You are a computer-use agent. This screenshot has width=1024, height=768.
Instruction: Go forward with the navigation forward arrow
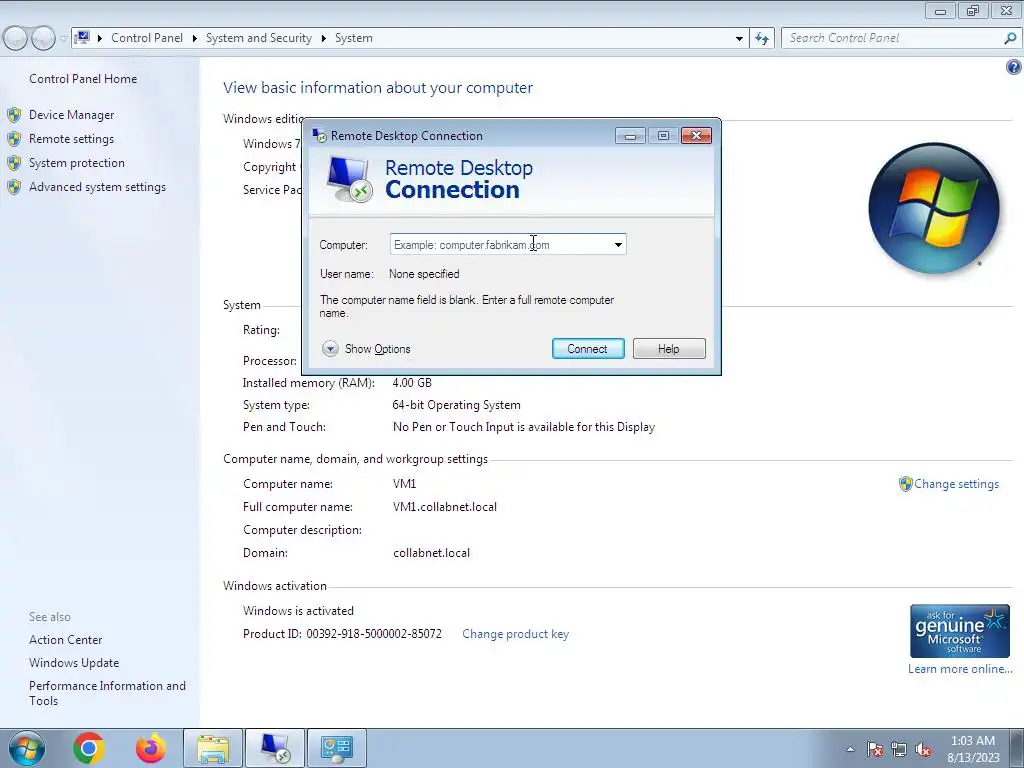[x=43, y=39]
